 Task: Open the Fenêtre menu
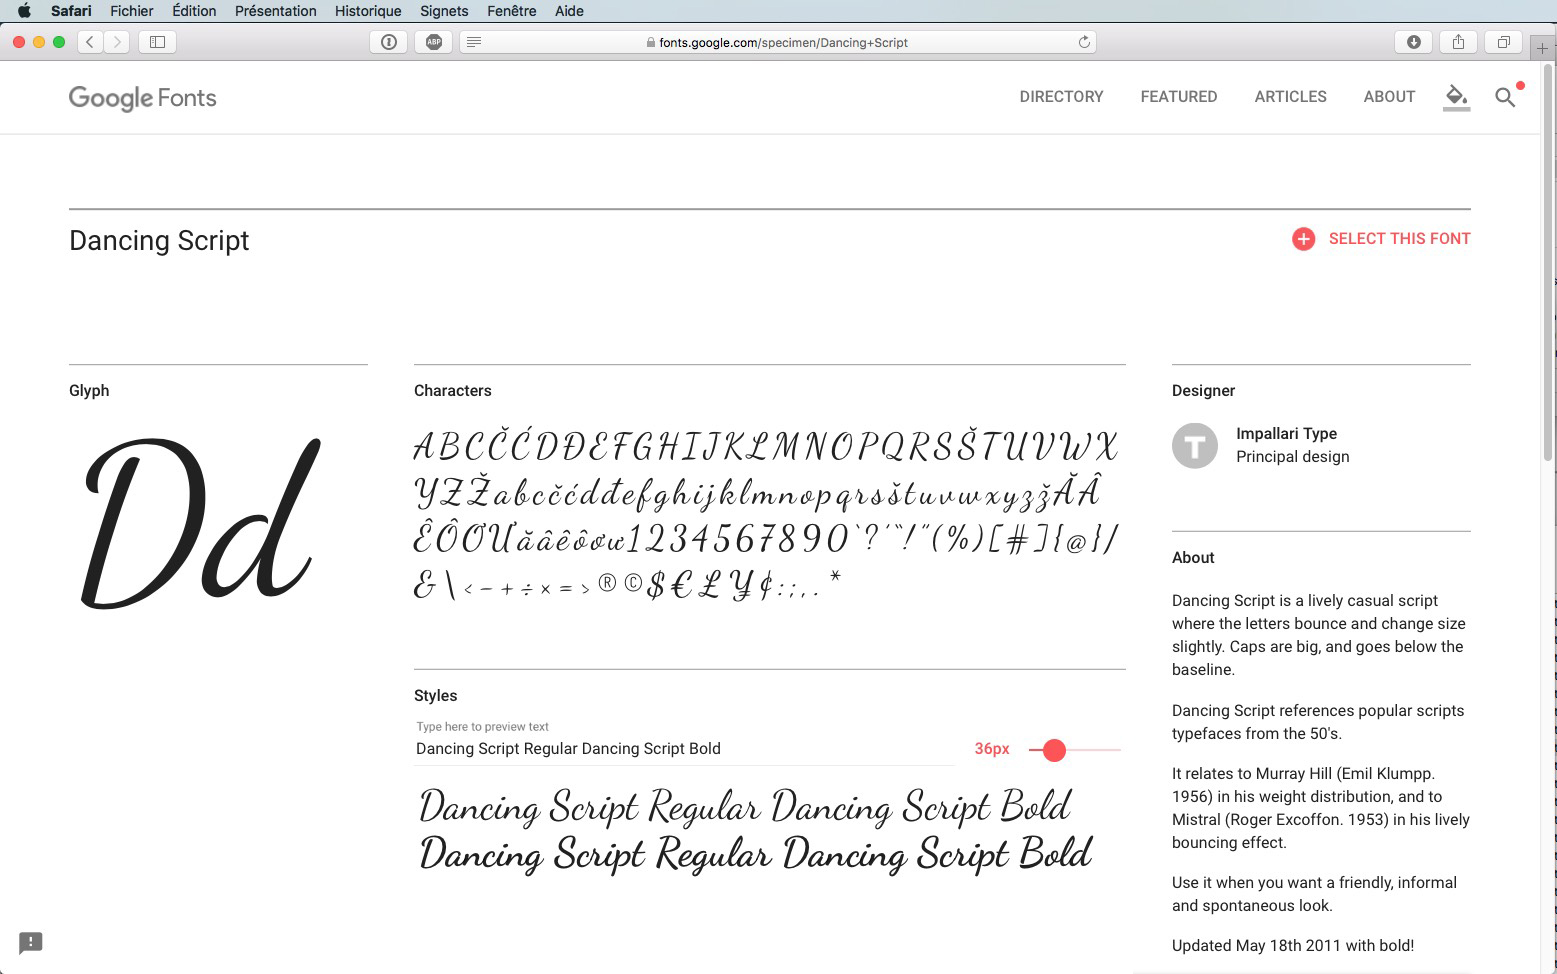tap(511, 11)
